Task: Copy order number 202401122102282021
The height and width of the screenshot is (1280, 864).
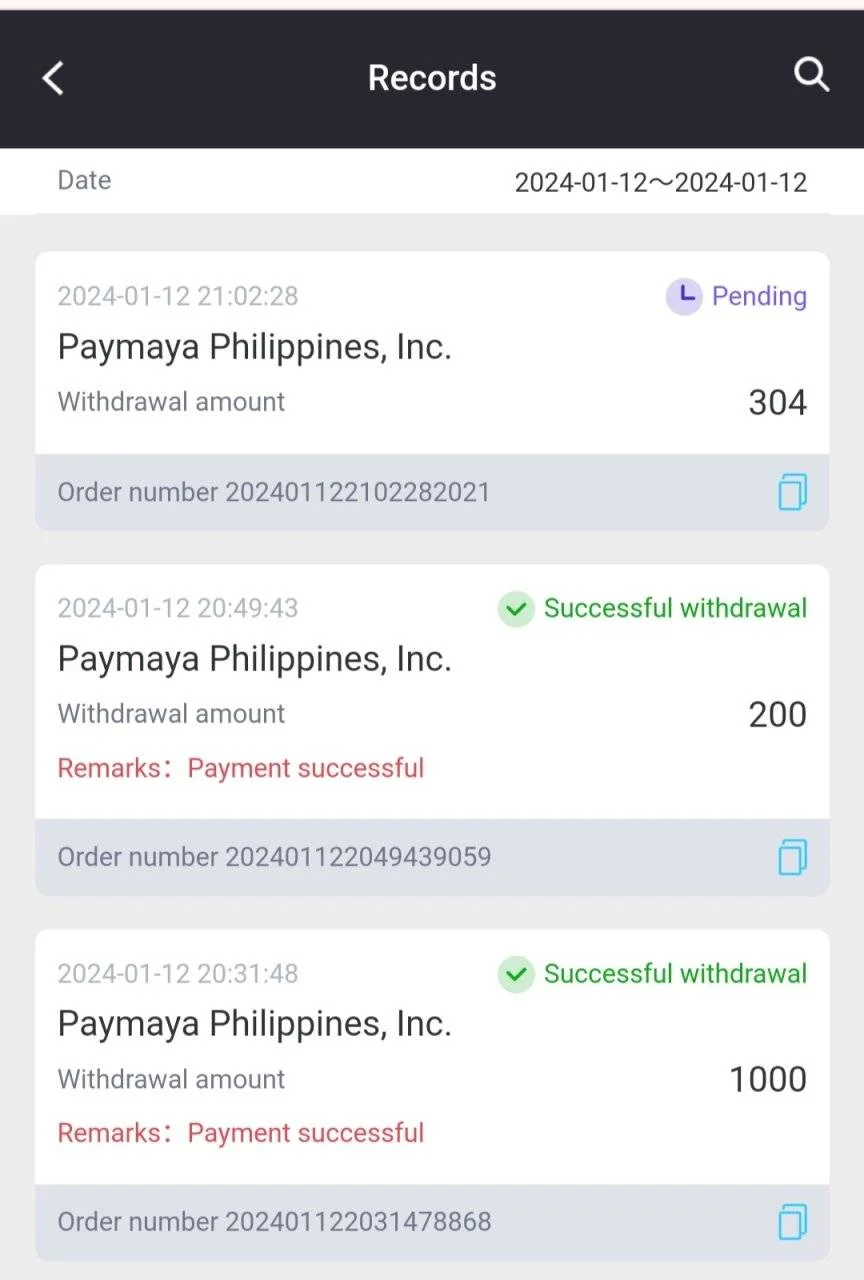Action: click(x=792, y=492)
